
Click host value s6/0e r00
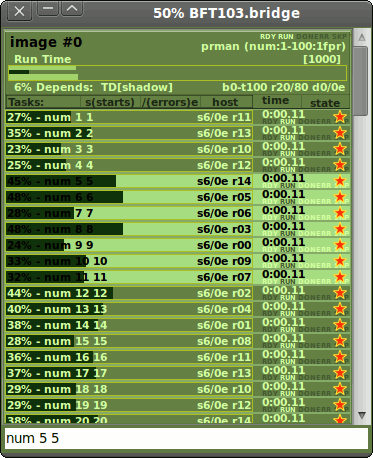224,245
